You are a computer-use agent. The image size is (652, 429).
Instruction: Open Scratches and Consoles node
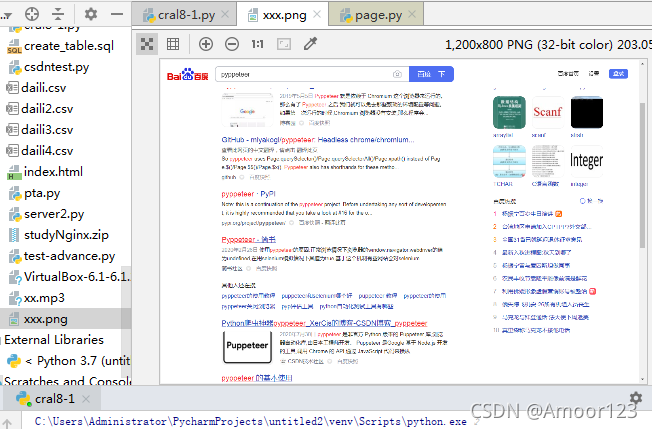coord(66,380)
